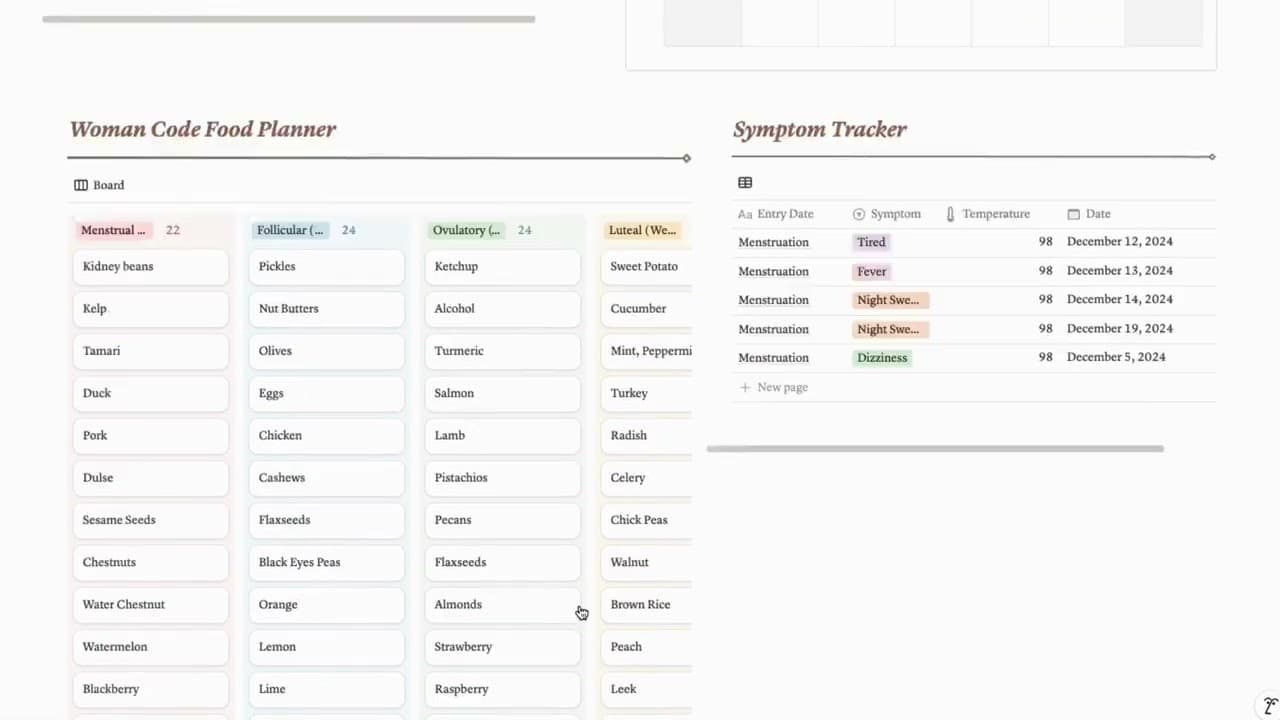The height and width of the screenshot is (720, 1280).
Task: Click the Entry Date column header
Action: pyautogui.click(x=776, y=214)
